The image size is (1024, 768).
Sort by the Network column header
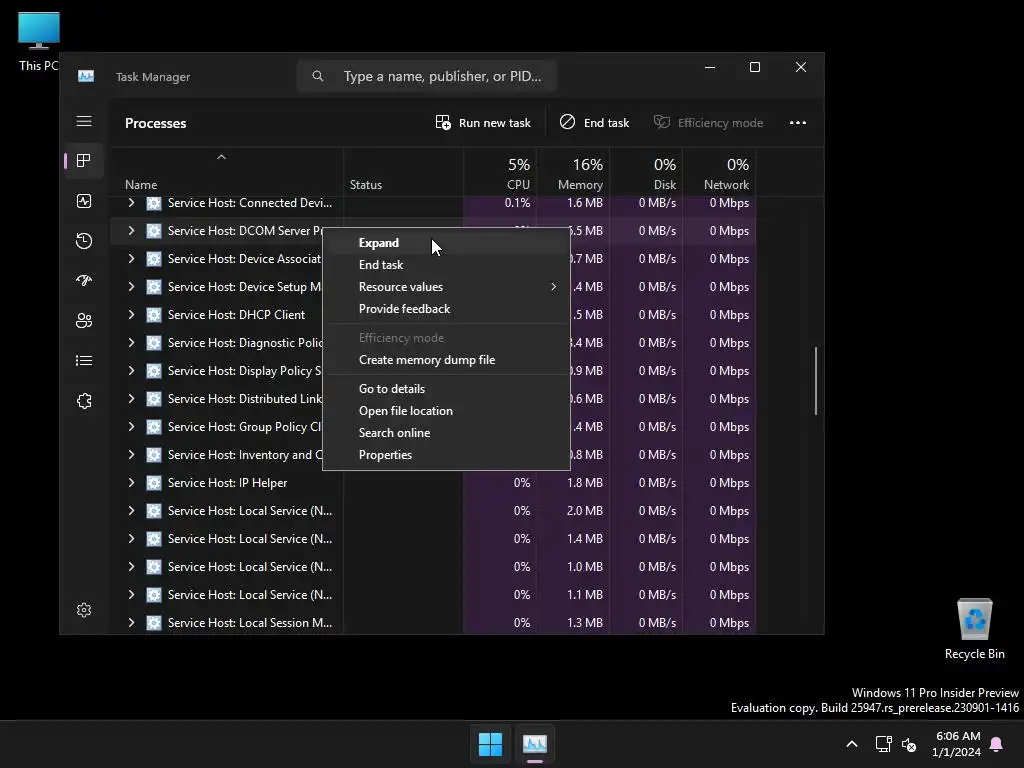[720, 172]
